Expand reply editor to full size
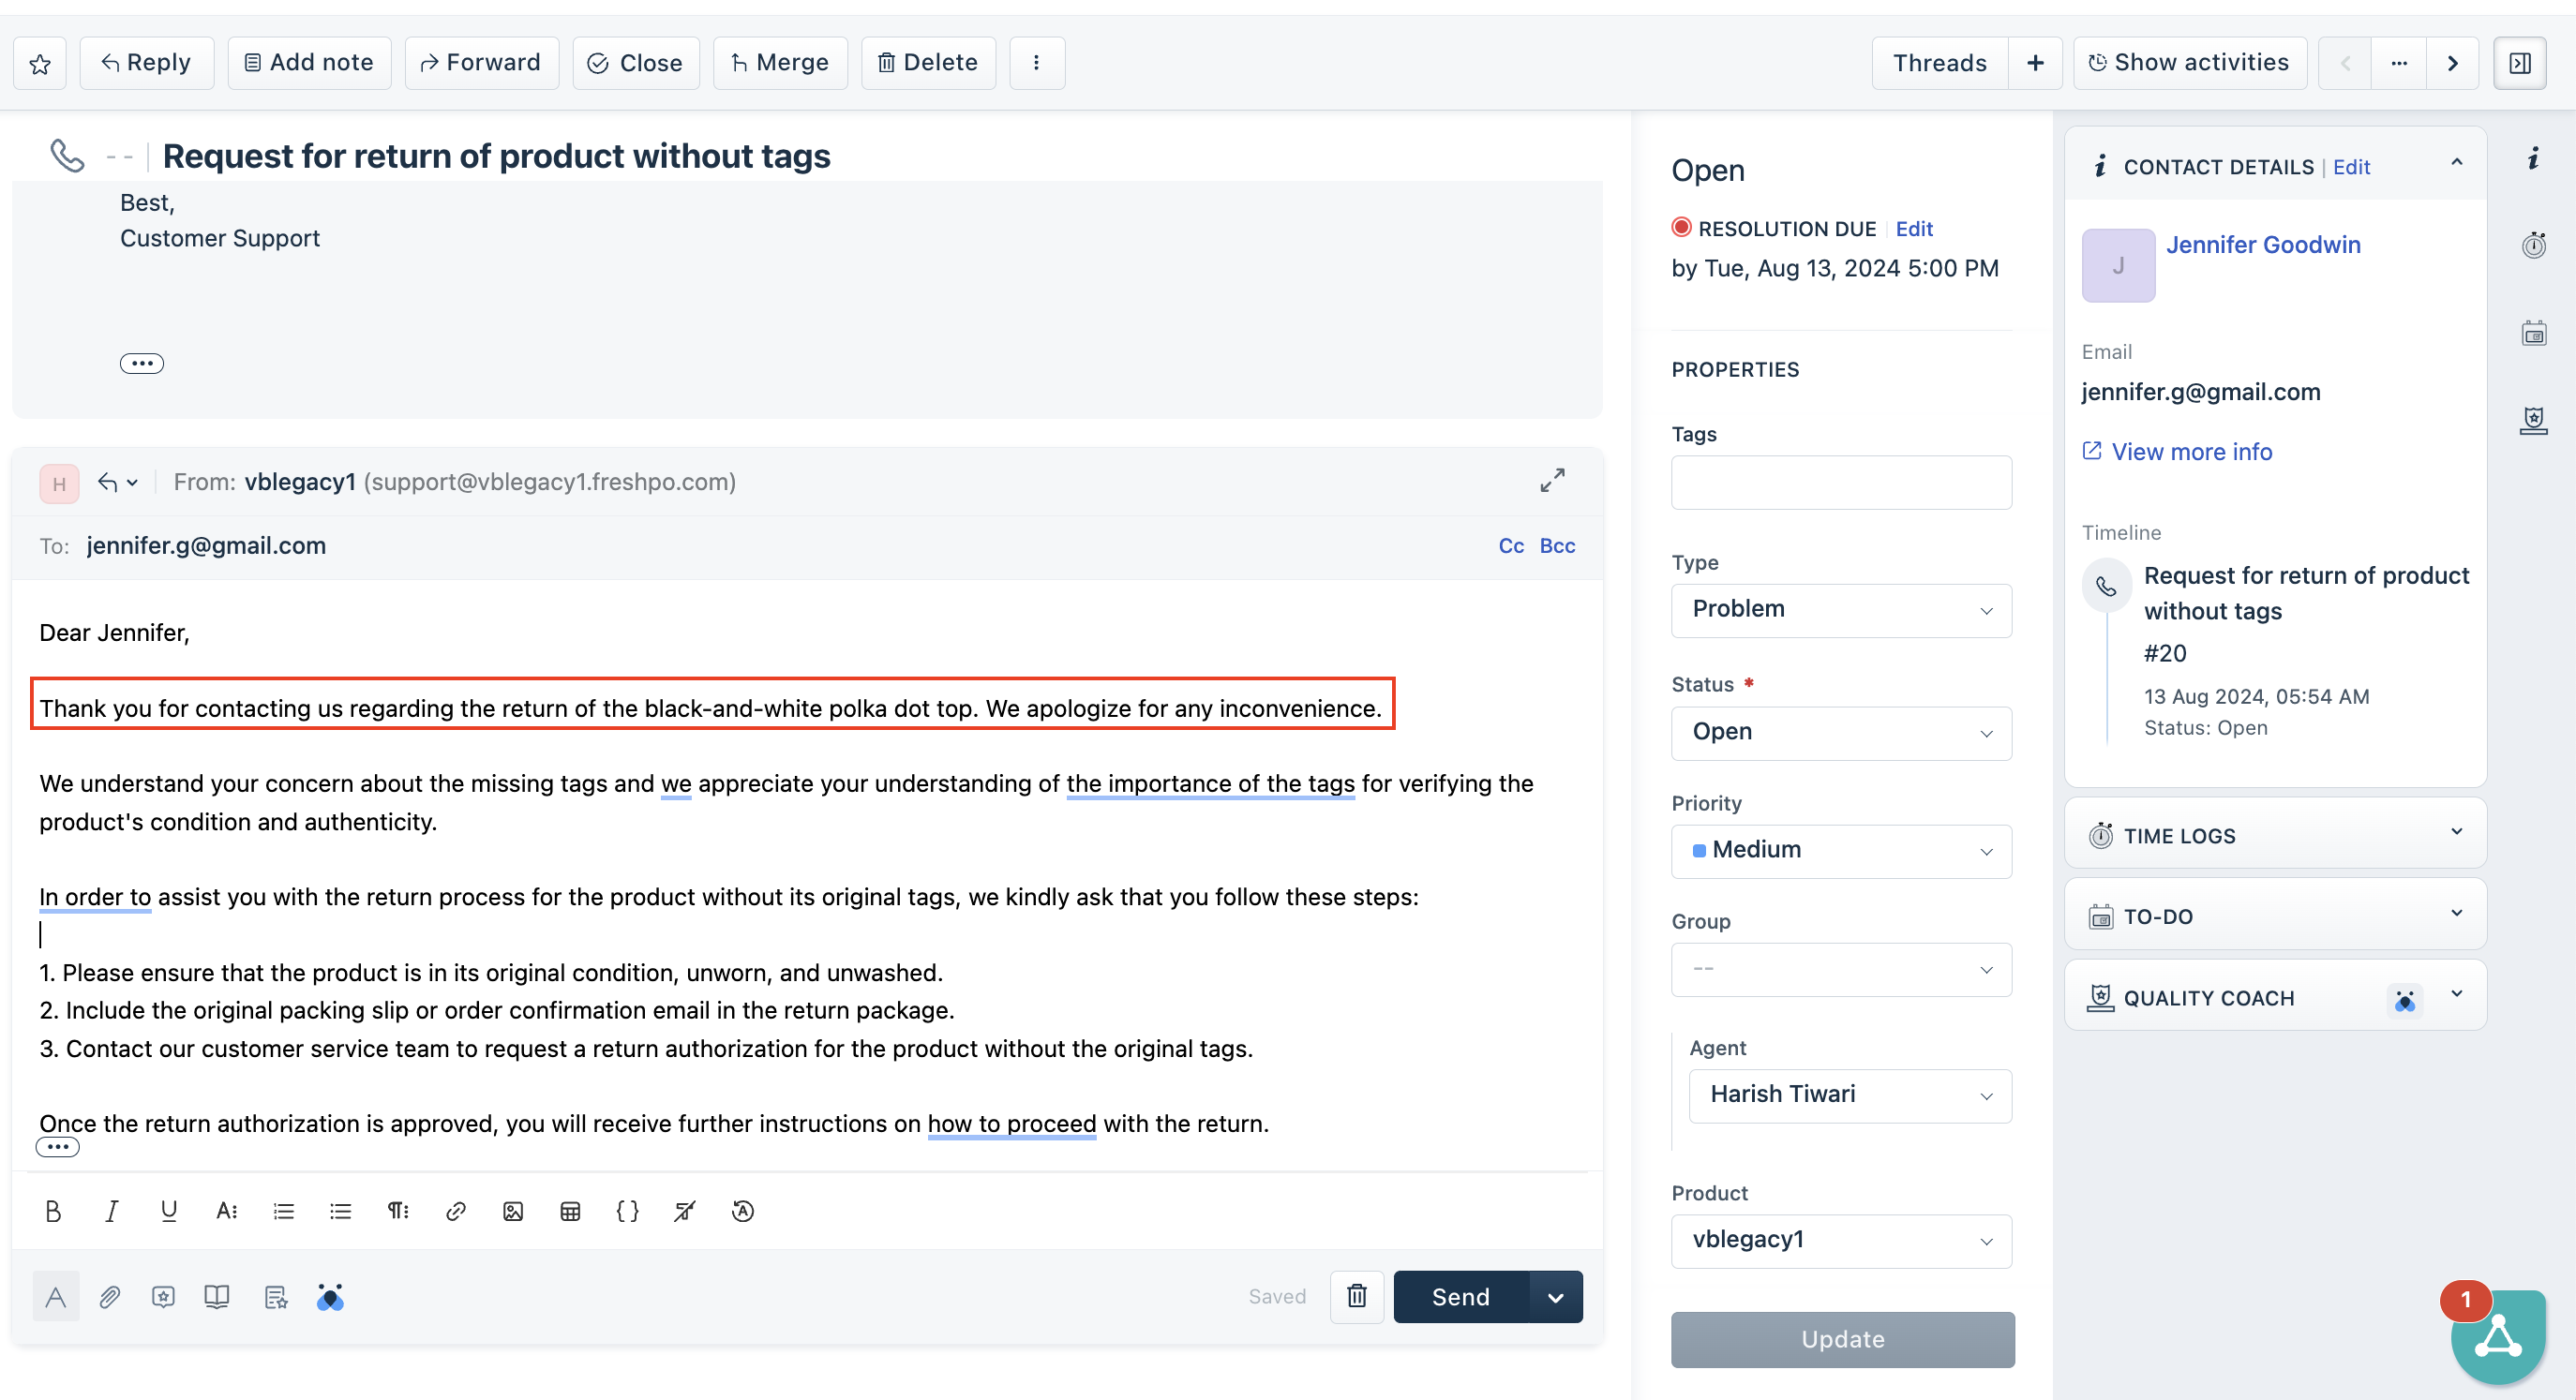Screen dimensions: 2576x1400 pyautogui.click(x=1552, y=481)
